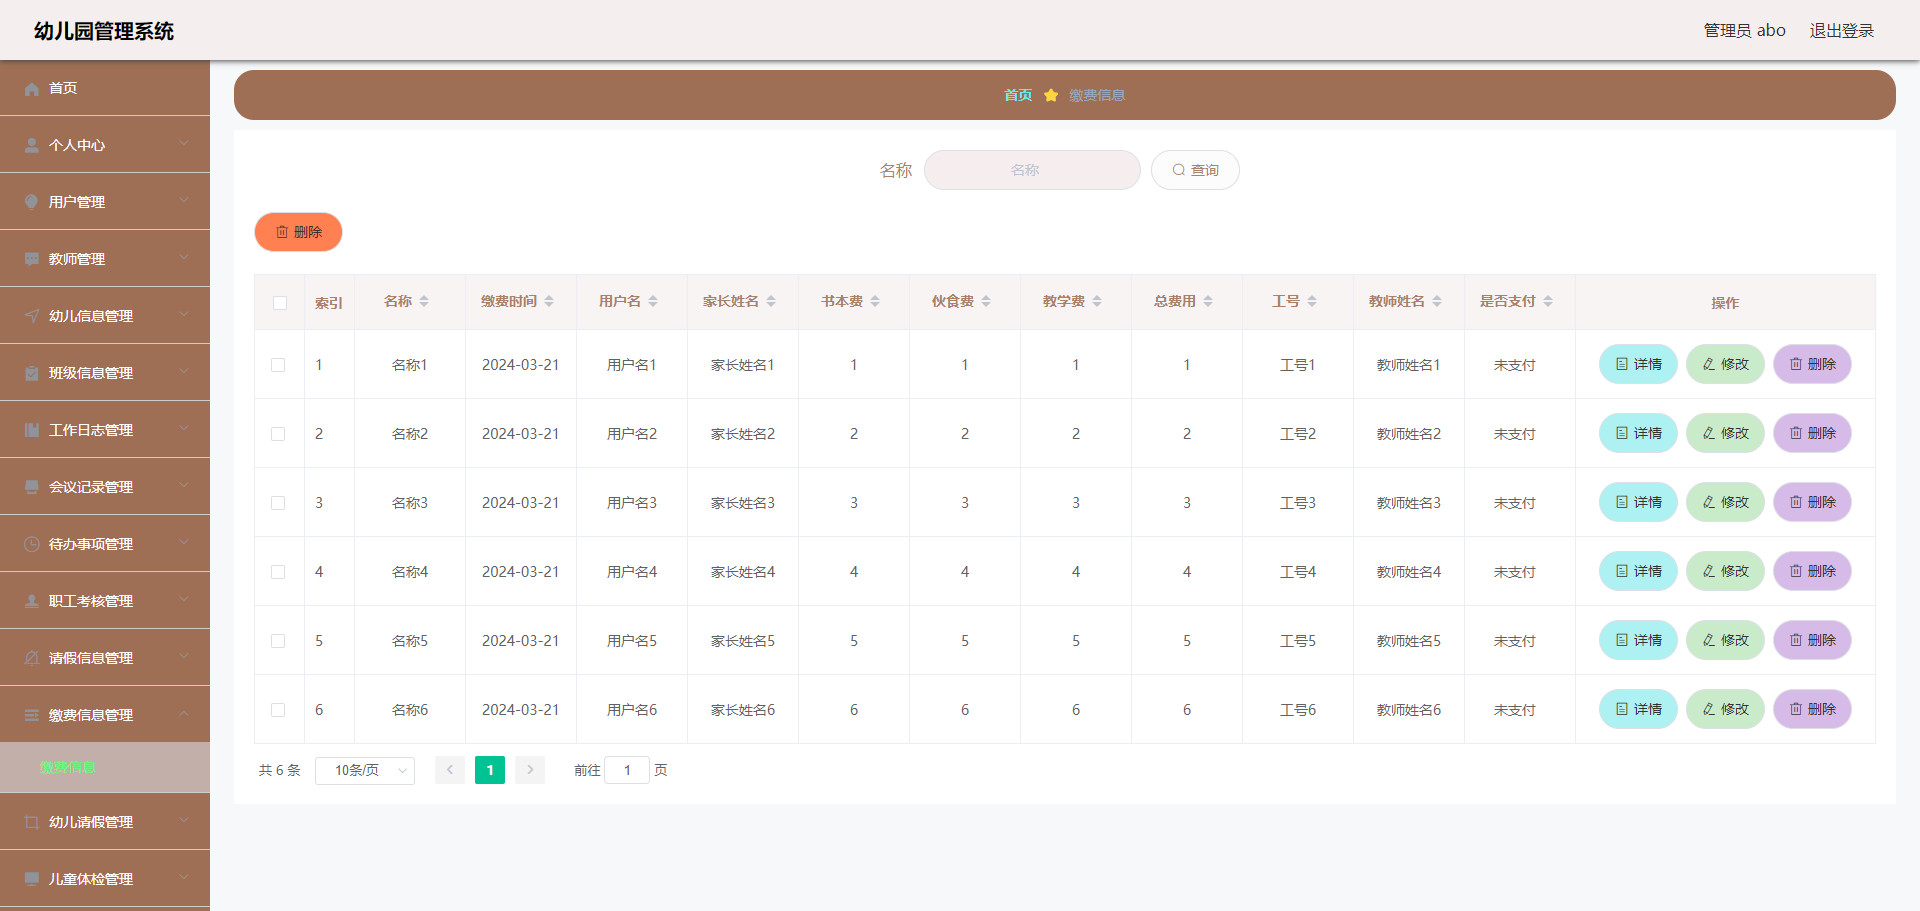Click the 前往 page number input
Image resolution: width=1920 pixels, height=911 pixels.
pyautogui.click(x=627, y=771)
